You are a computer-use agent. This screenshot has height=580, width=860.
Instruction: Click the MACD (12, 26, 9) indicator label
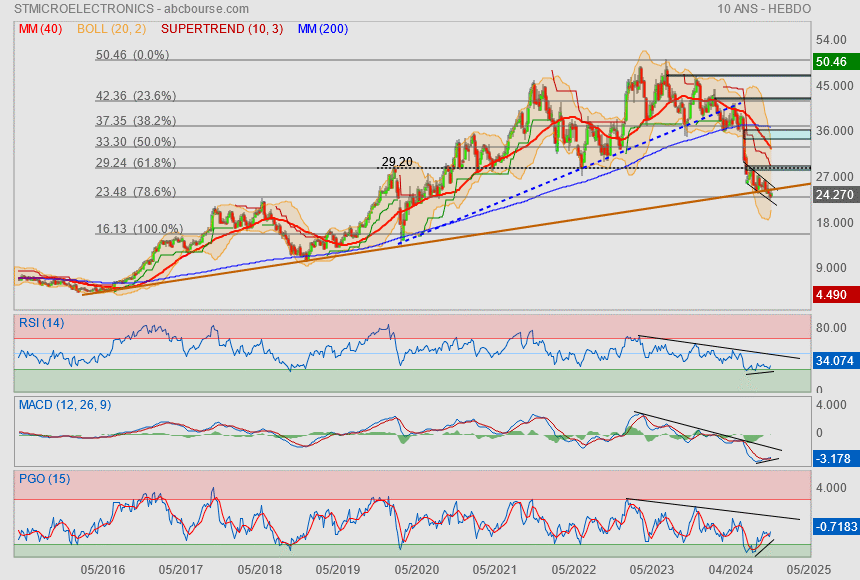pyautogui.click(x=65, y=405)
